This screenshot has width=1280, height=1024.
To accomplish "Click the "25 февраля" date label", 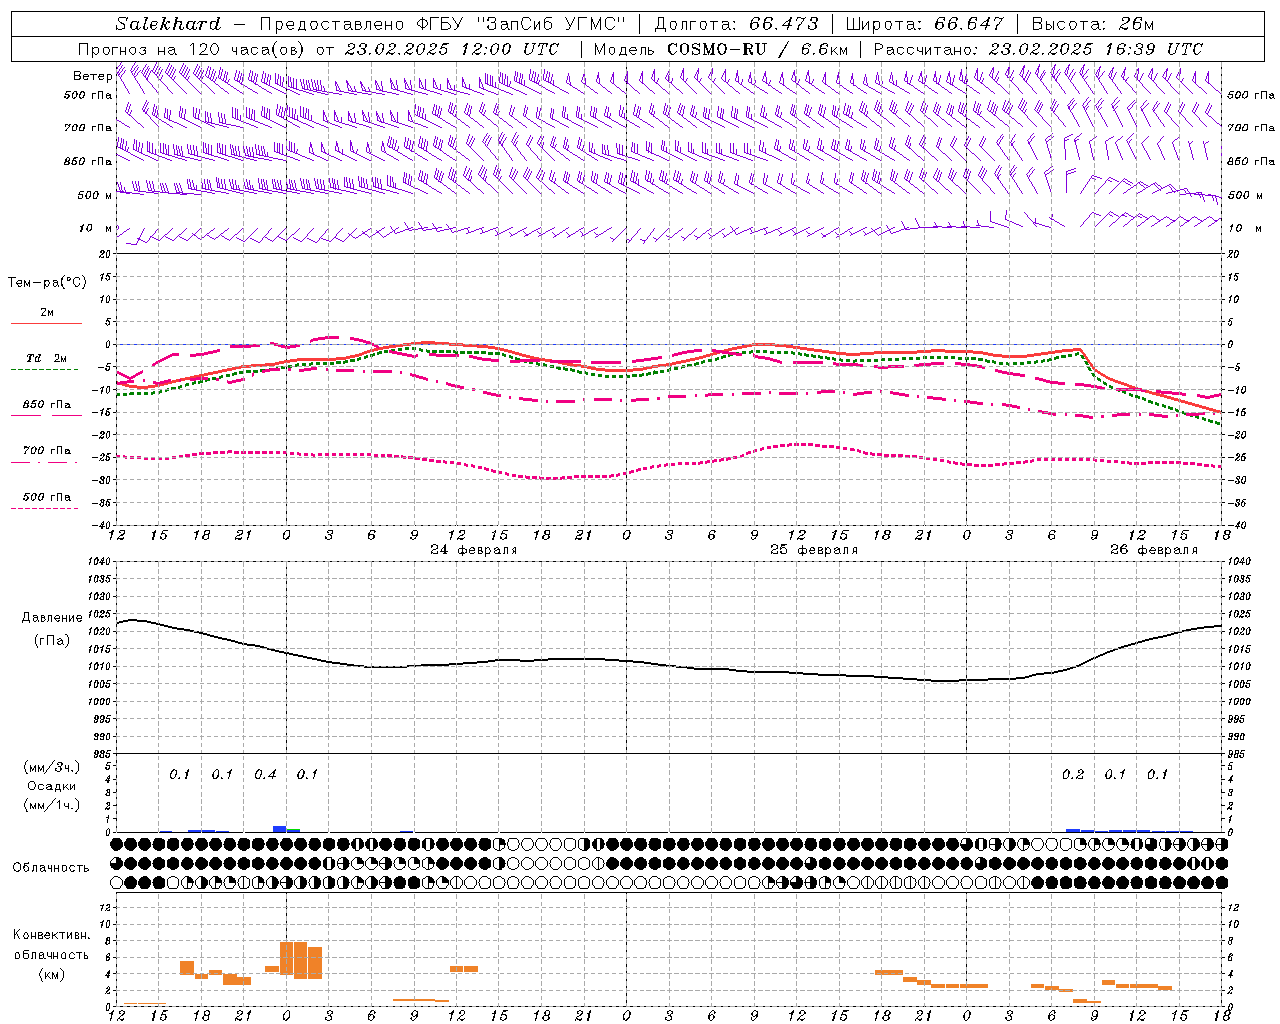I will [x=814, y=550].
